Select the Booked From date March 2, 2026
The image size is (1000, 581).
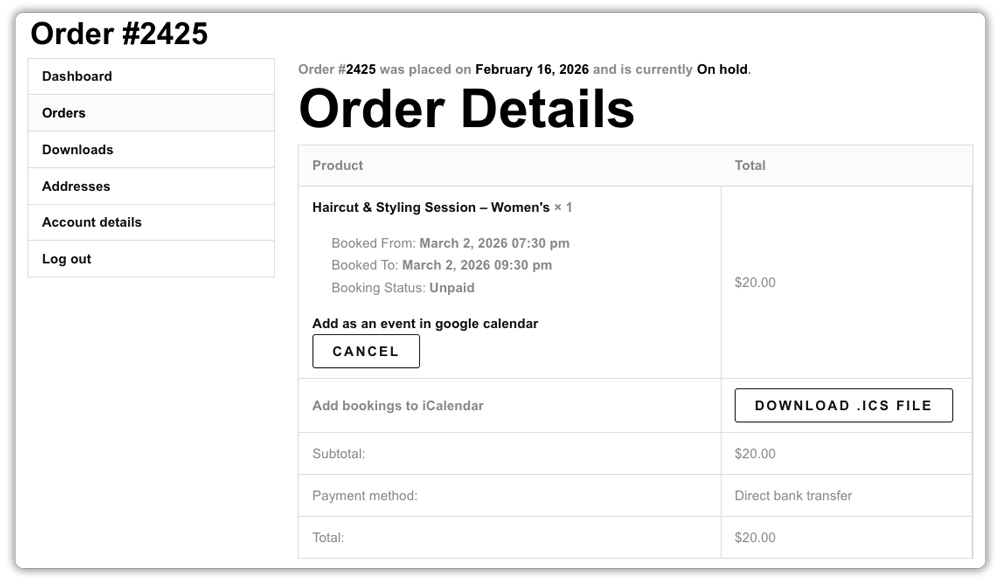click(x=459, y=243)
